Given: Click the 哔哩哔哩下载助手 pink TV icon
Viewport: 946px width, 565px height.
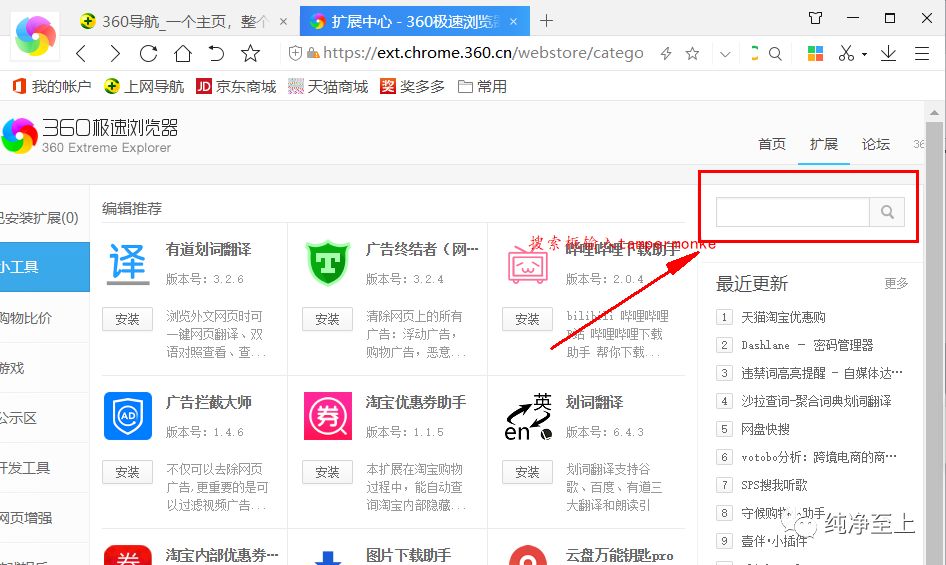Looking at the screenshot, I should tap(528, 264).
